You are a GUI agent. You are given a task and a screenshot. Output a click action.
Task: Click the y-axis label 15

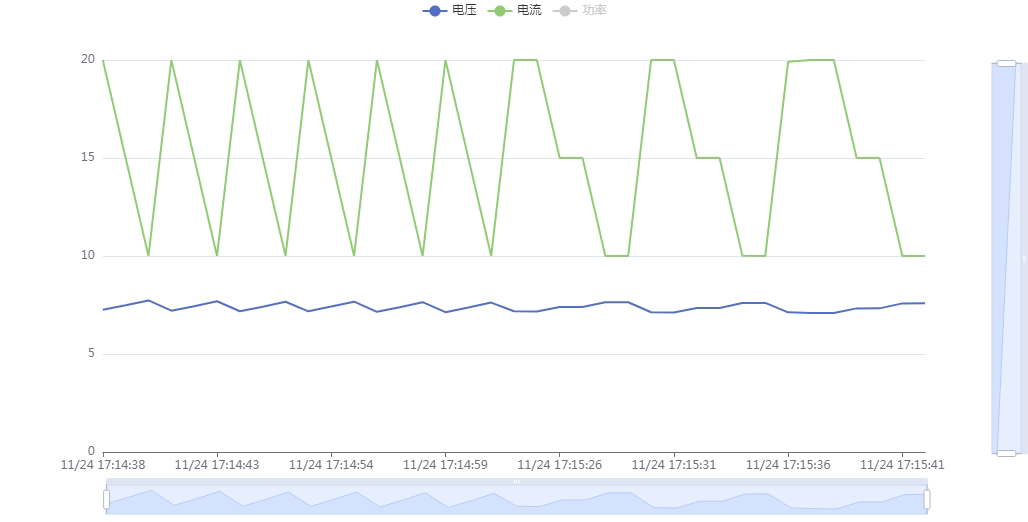88,157
